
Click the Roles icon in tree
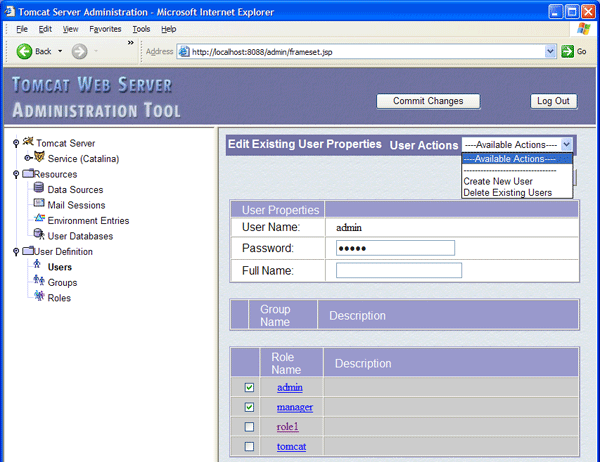coord(39,297)
